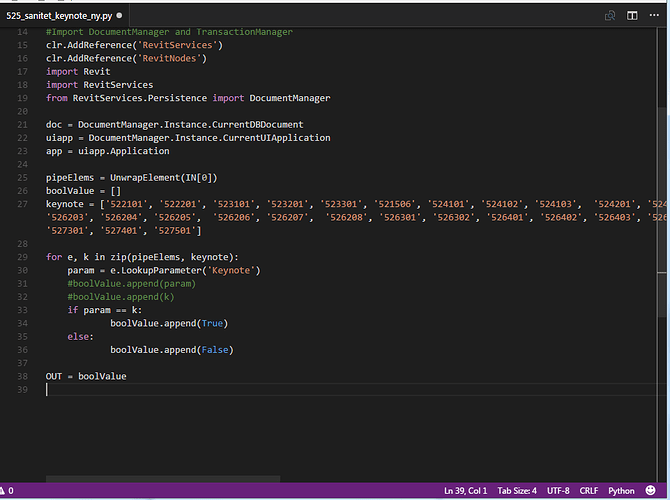Open the Split Editor Right icon
Image resolution: width=670 pixels, height=500 pixels.
[632, 16]
